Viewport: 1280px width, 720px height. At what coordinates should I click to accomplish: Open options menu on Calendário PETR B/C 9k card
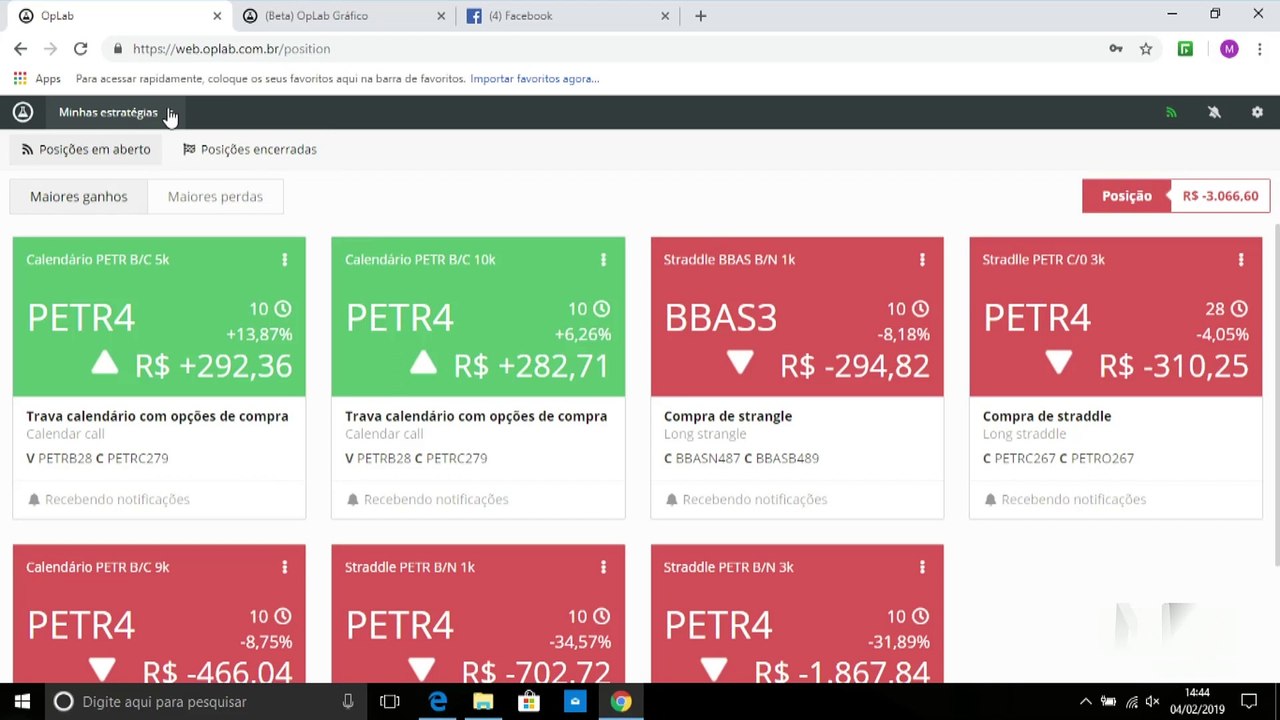click(x=285, y=567)
